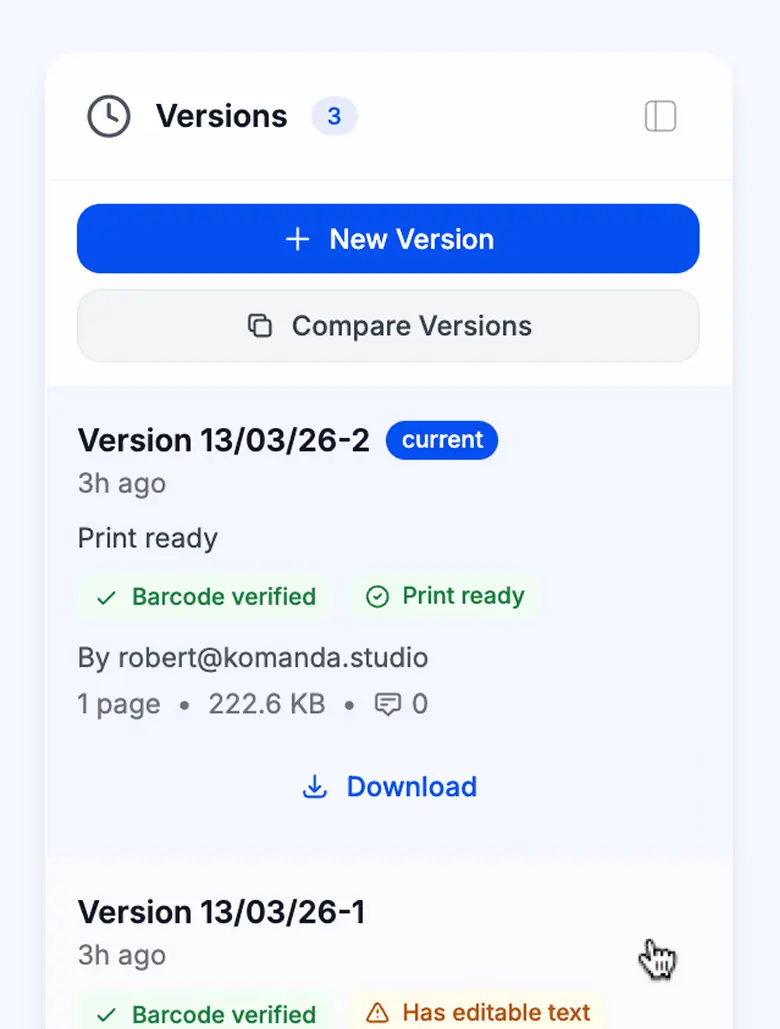780x1029 pixels.
Task: Select the Versions heading
Action: 221,116
